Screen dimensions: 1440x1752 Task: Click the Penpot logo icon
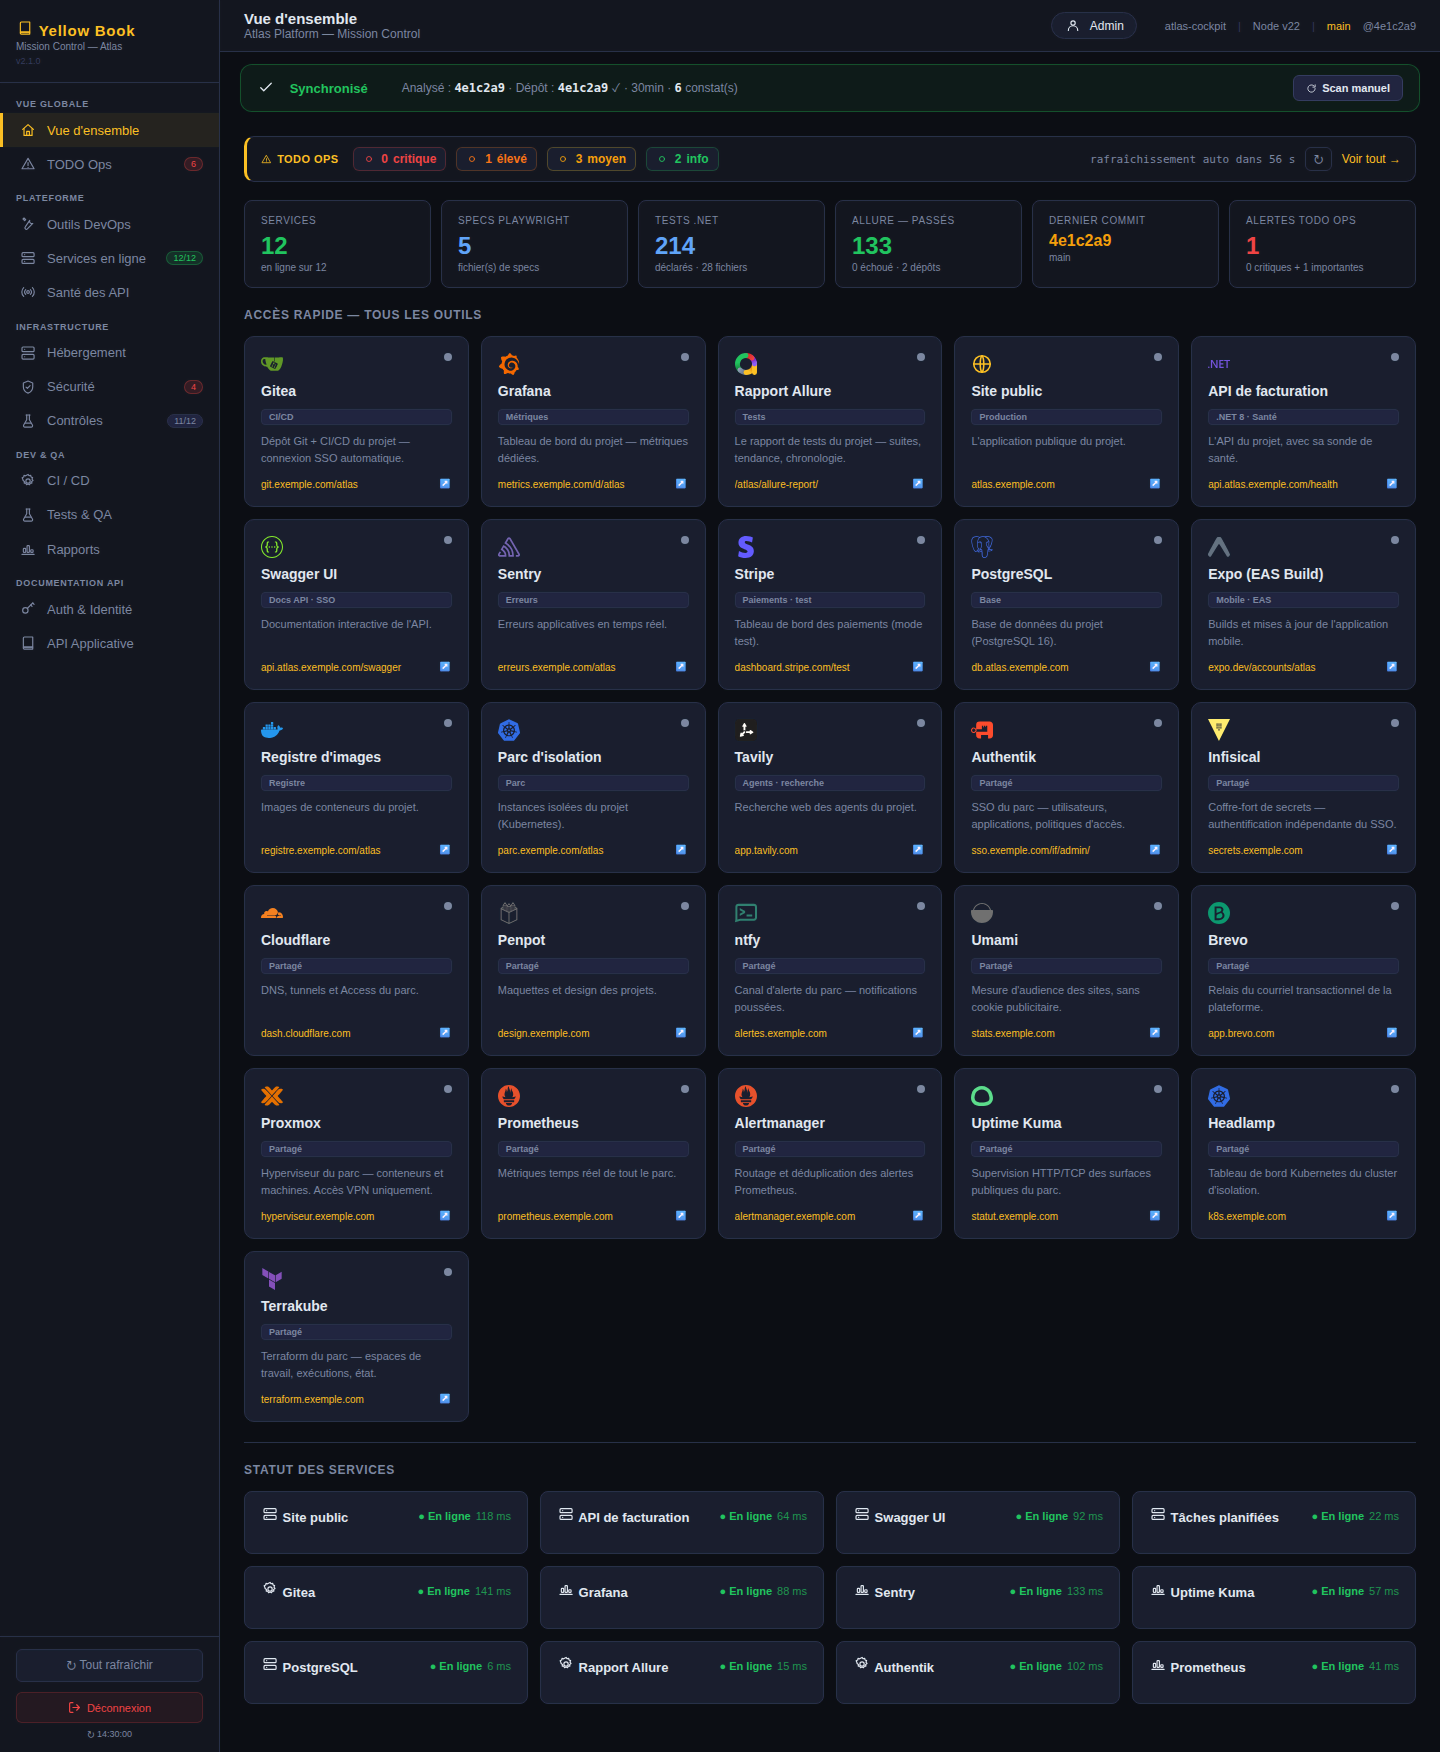point(509,913)
